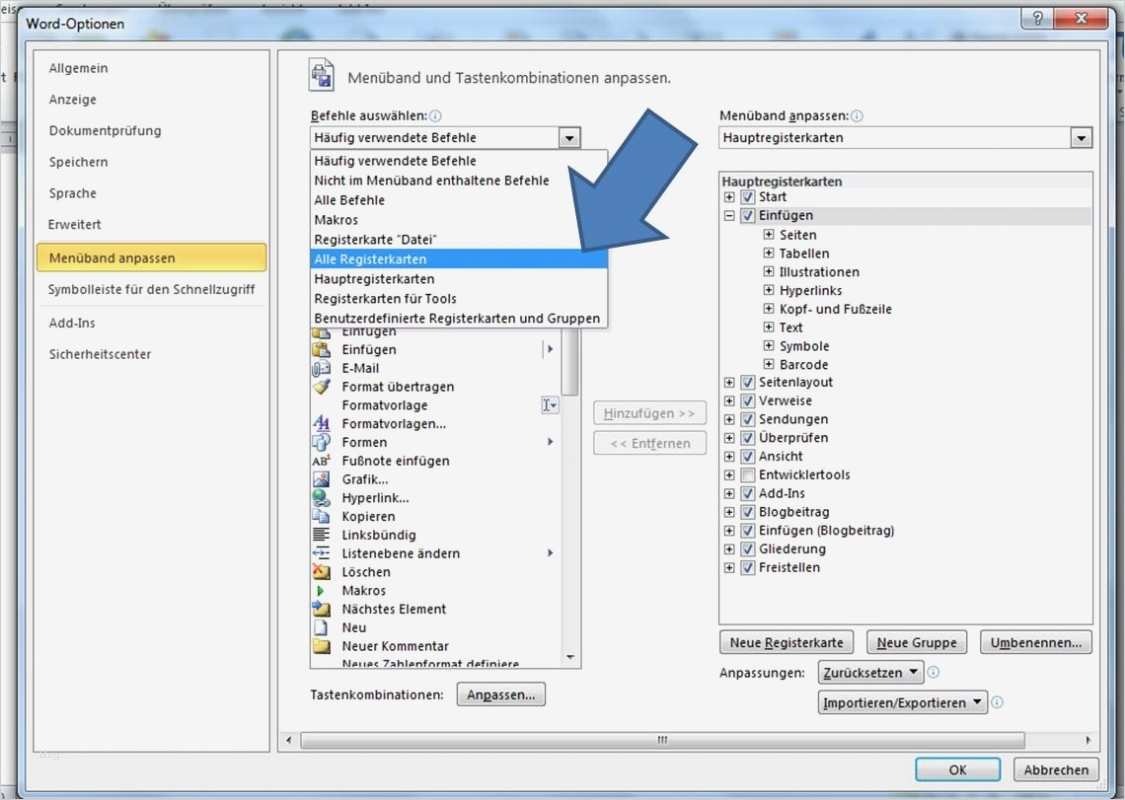Click the Löschen icon

321,572
